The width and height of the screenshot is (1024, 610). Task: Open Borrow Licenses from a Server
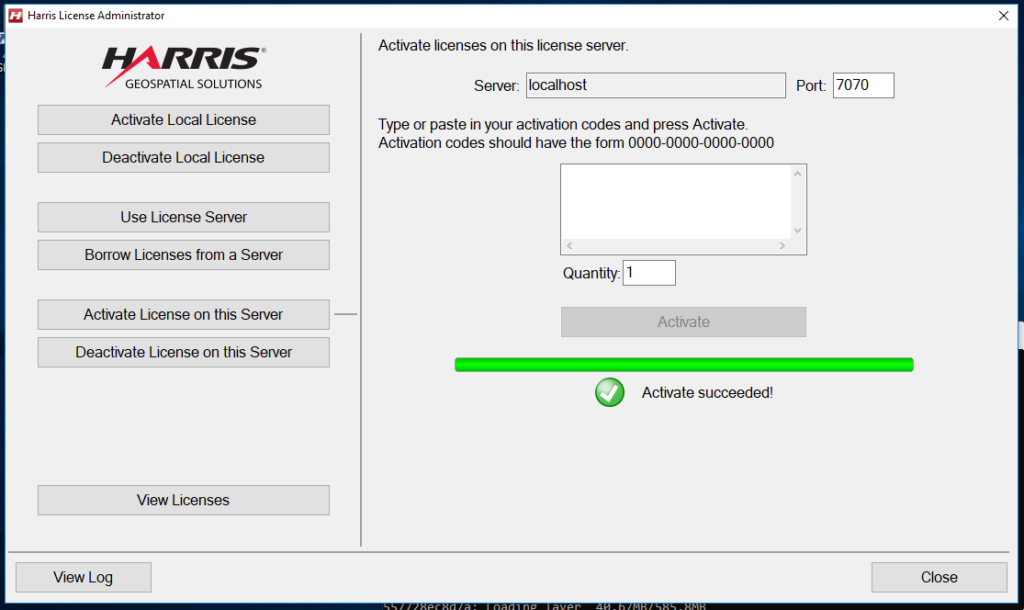184,255
